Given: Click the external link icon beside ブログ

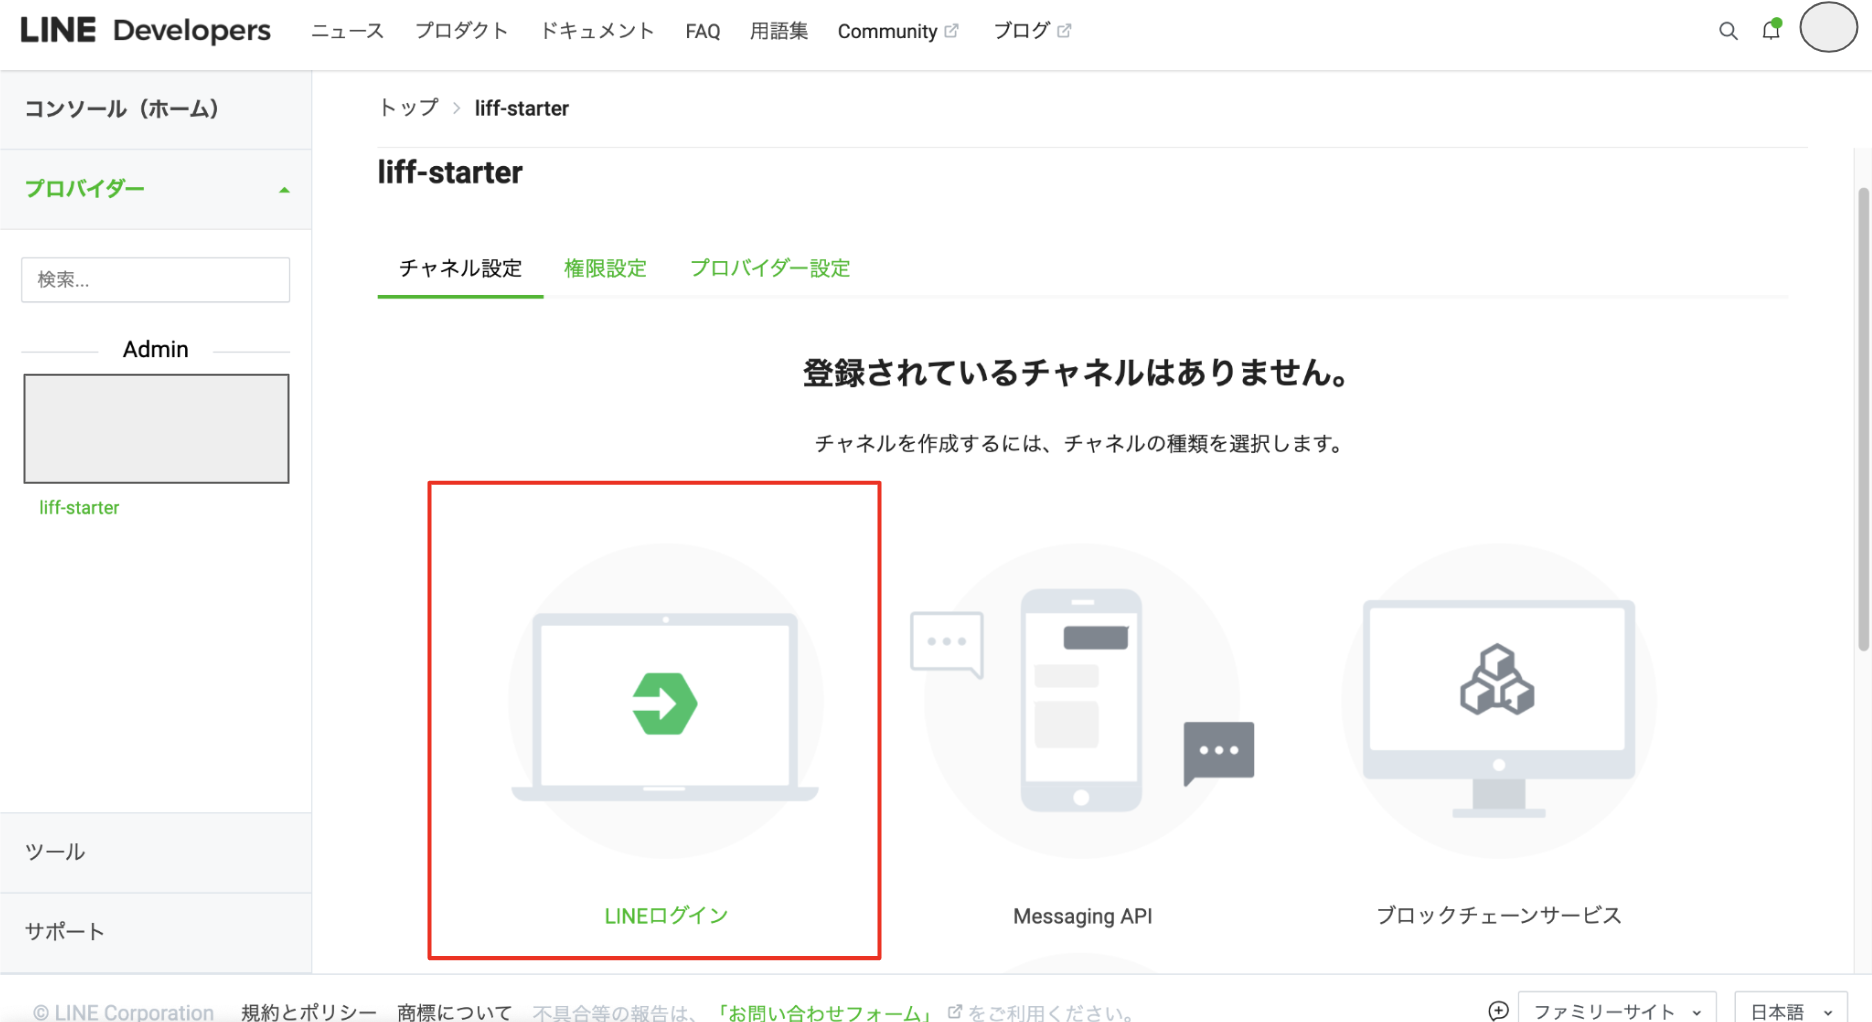Looking at the screenshot, I should click(x=1063, y=29).
